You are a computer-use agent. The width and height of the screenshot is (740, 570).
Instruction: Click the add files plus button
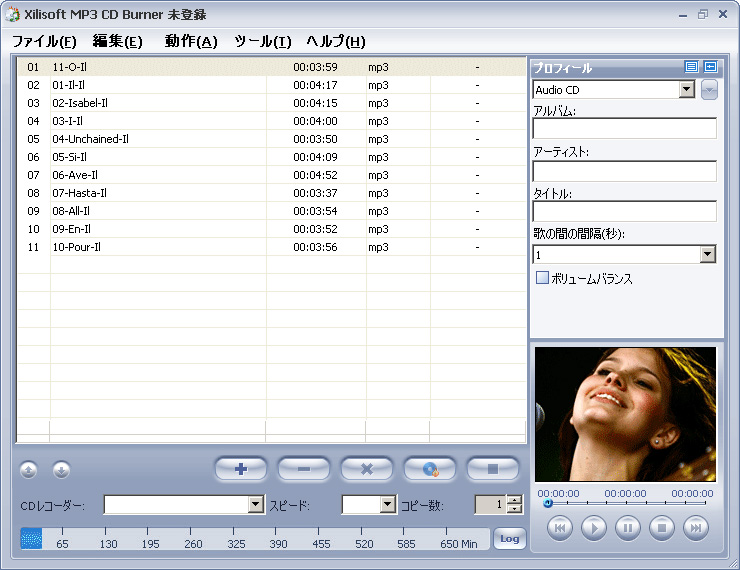(x=240, y=468)
